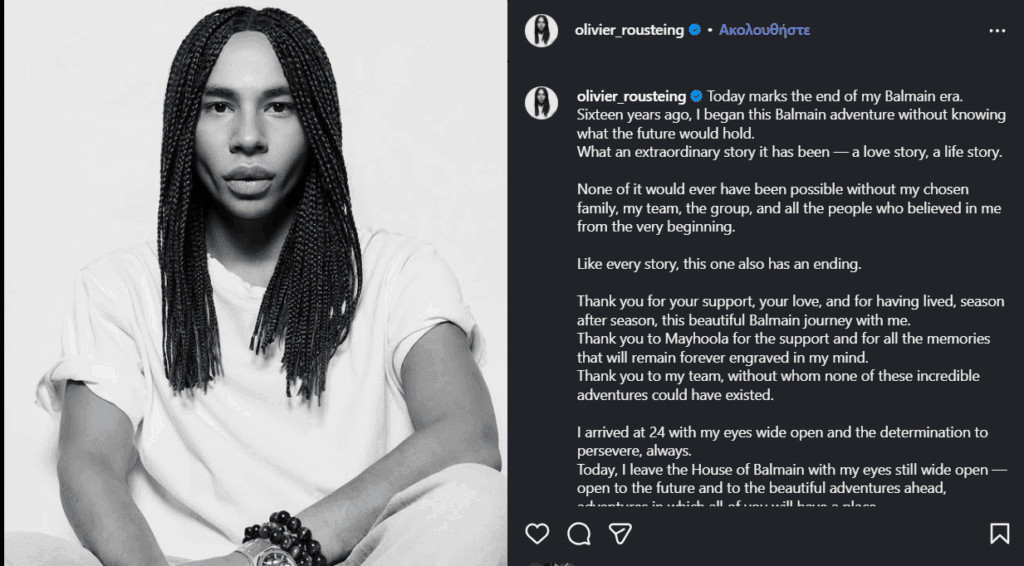Image resolution: width=1024 pixels, height=566 pixels.
Task: Click the profile avatar in the post header
Action: coord(541,31)
